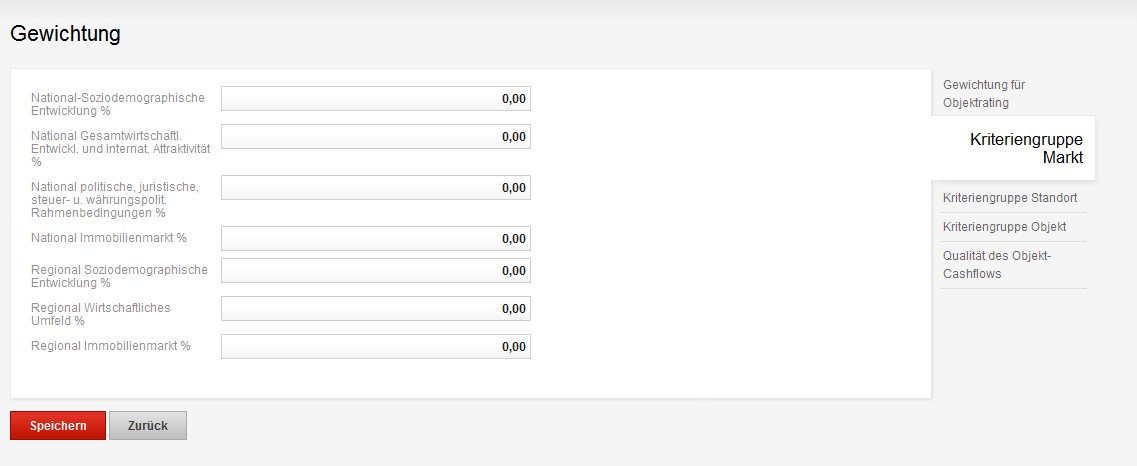Viewport: 1137px width, 466px height.
Task: Click the Regional Wirtschaftliches Umfeld % field
Action: (x=375, y=309)
